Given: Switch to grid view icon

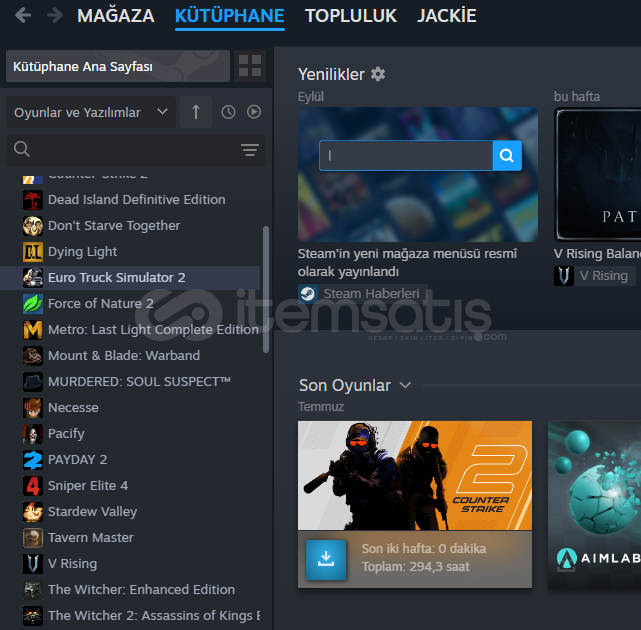Looking at the screenshot, I should (x=250, y=66).
